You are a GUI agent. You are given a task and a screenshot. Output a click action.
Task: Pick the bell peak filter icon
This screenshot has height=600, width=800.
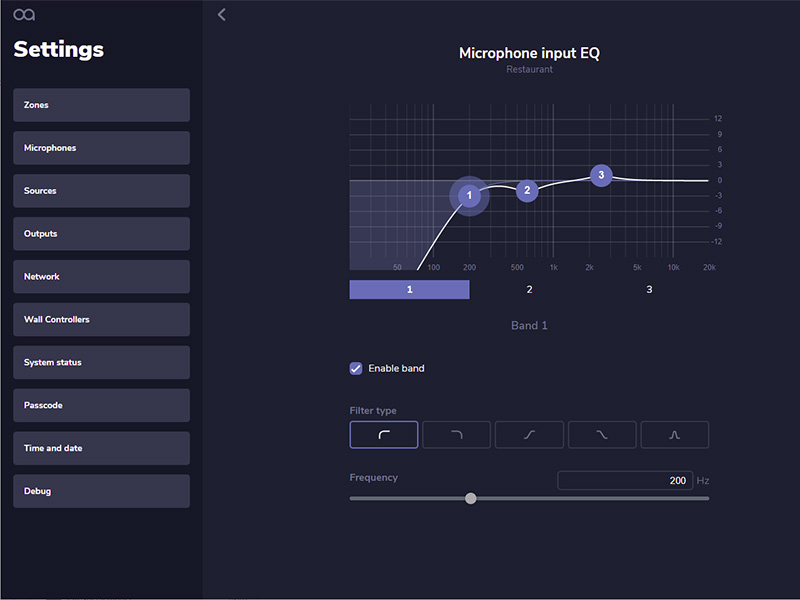pyautogui.click(x=675, y=434)
